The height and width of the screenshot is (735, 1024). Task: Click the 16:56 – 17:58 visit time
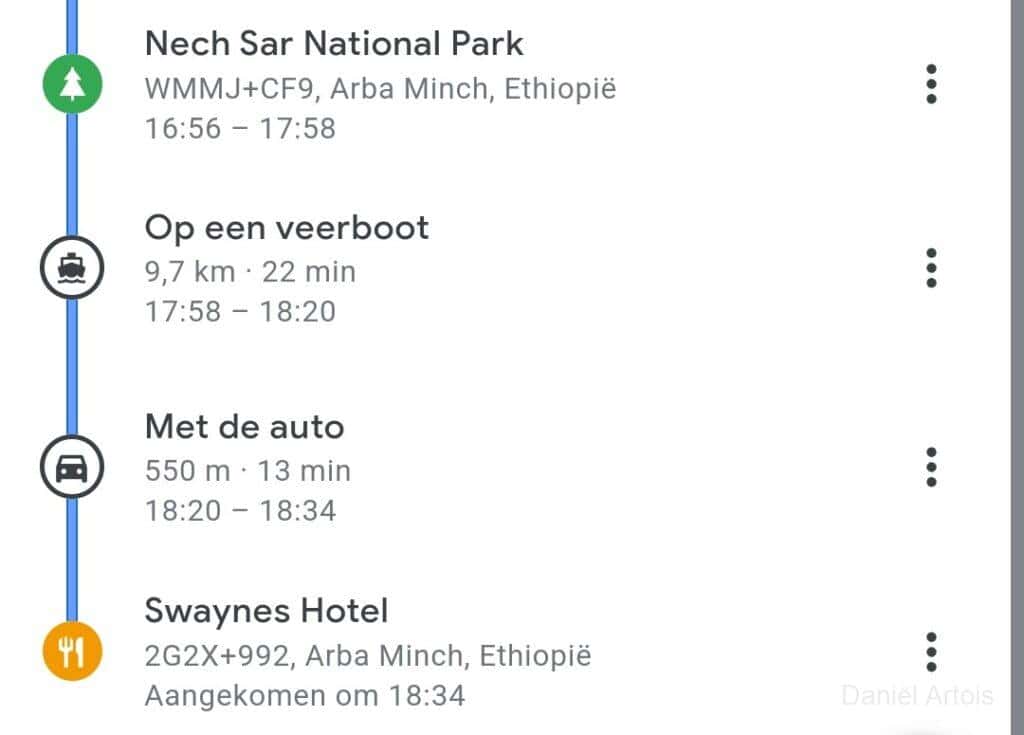pyautogui.click(x=240, y=129)
